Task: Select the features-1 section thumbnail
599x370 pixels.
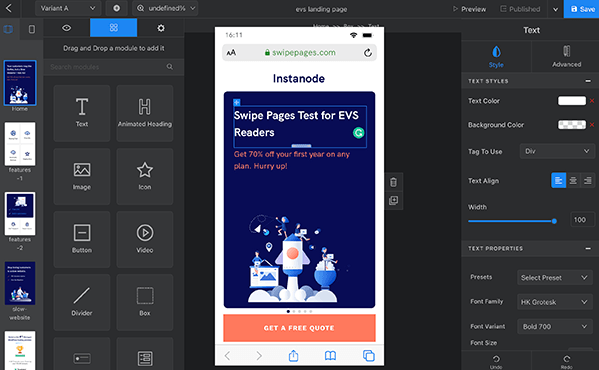Action: tap(20, 144)
